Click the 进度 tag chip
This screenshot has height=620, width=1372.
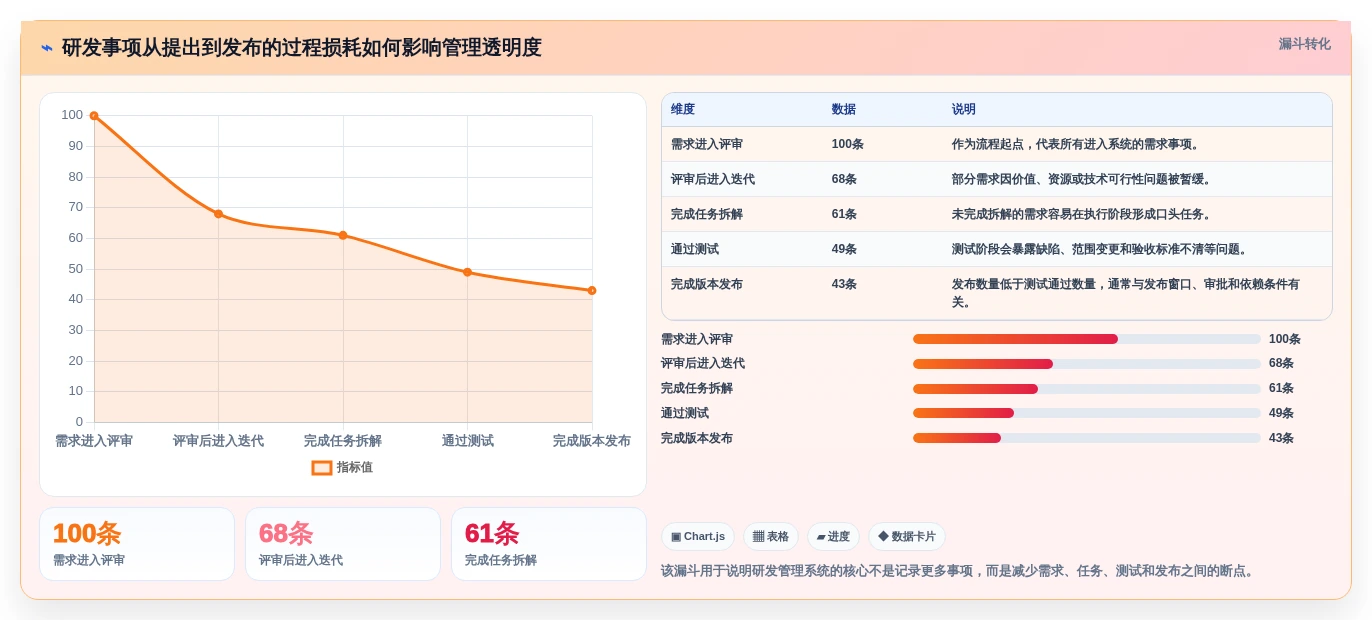click(x=833, y=537)
